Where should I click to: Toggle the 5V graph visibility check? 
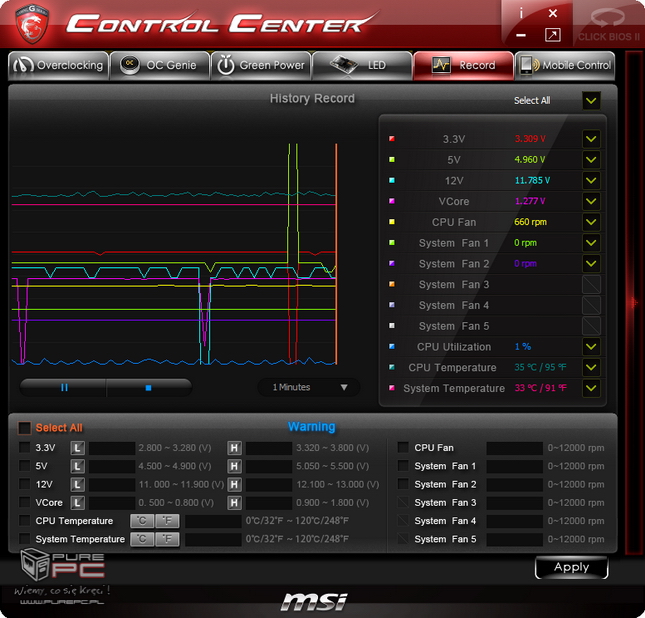[591, 160]
